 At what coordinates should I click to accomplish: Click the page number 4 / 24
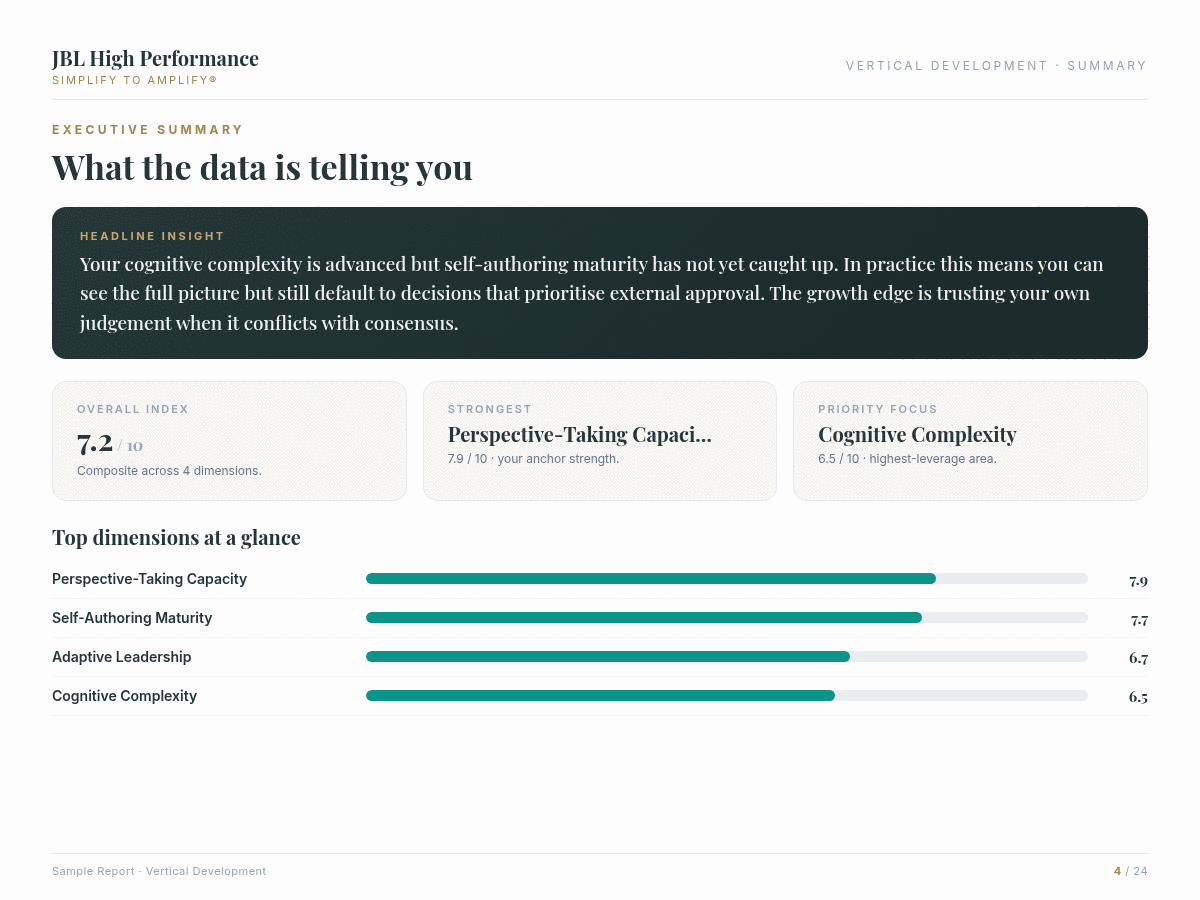point(1131,872)
